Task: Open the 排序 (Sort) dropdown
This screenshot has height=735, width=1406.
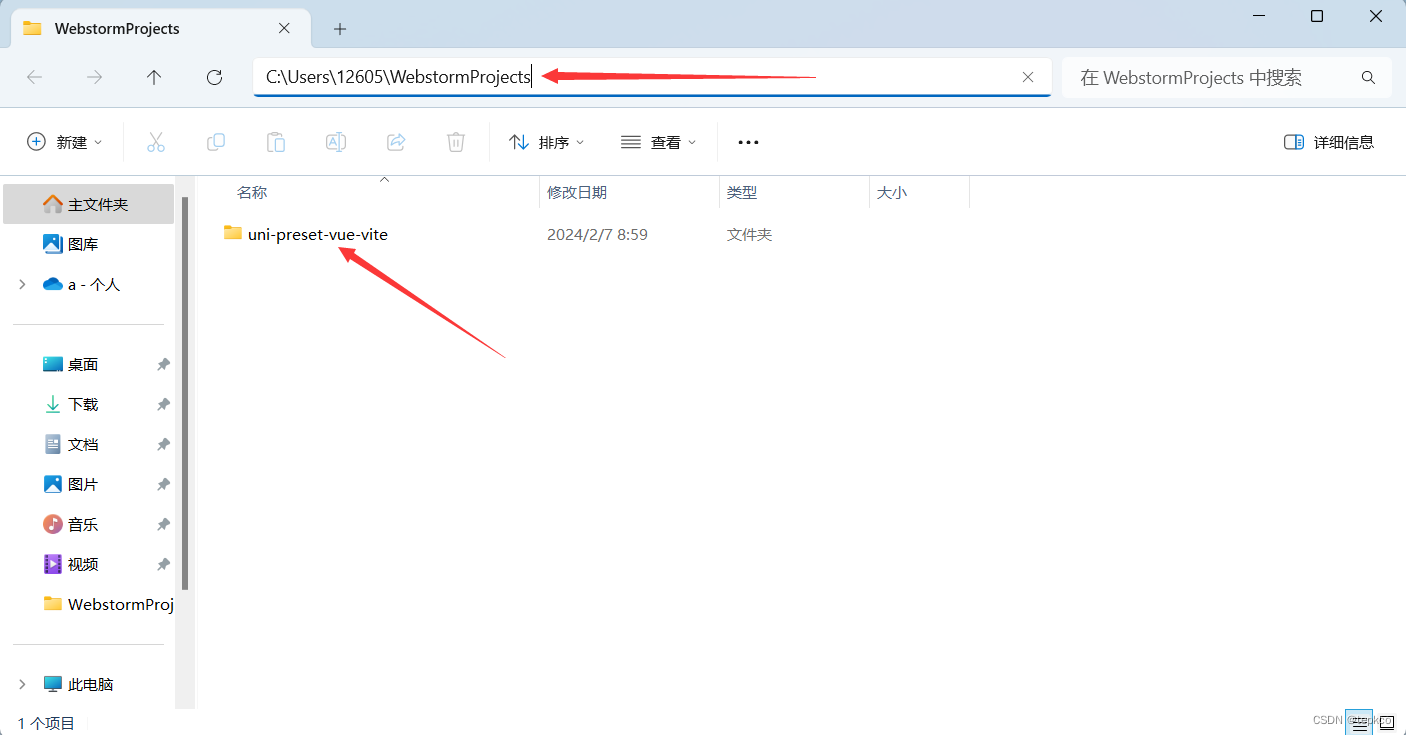Action: click(546, 142)
